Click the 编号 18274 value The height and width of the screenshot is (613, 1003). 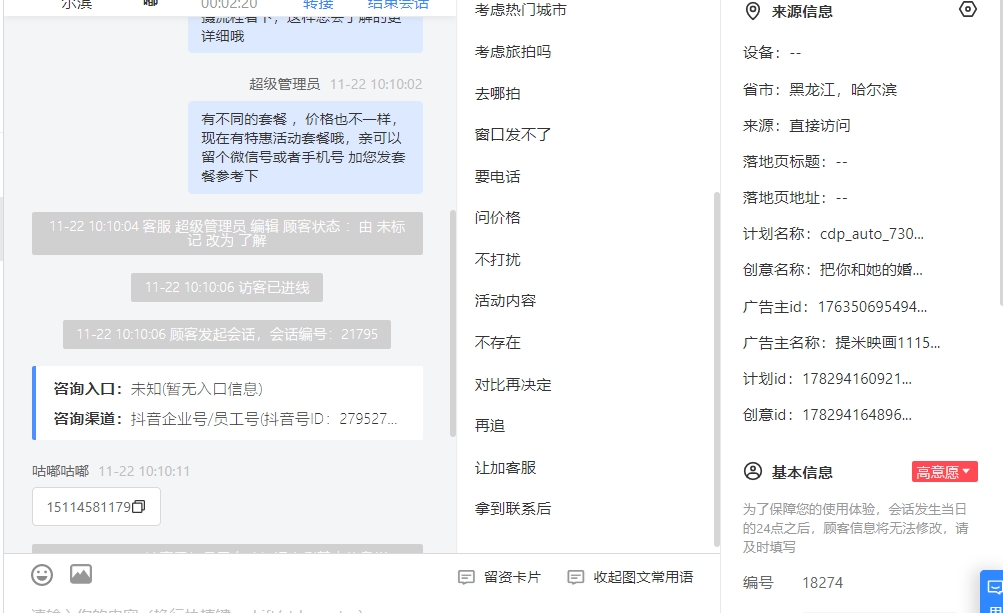pyautogui.click(x=822, y=583)
